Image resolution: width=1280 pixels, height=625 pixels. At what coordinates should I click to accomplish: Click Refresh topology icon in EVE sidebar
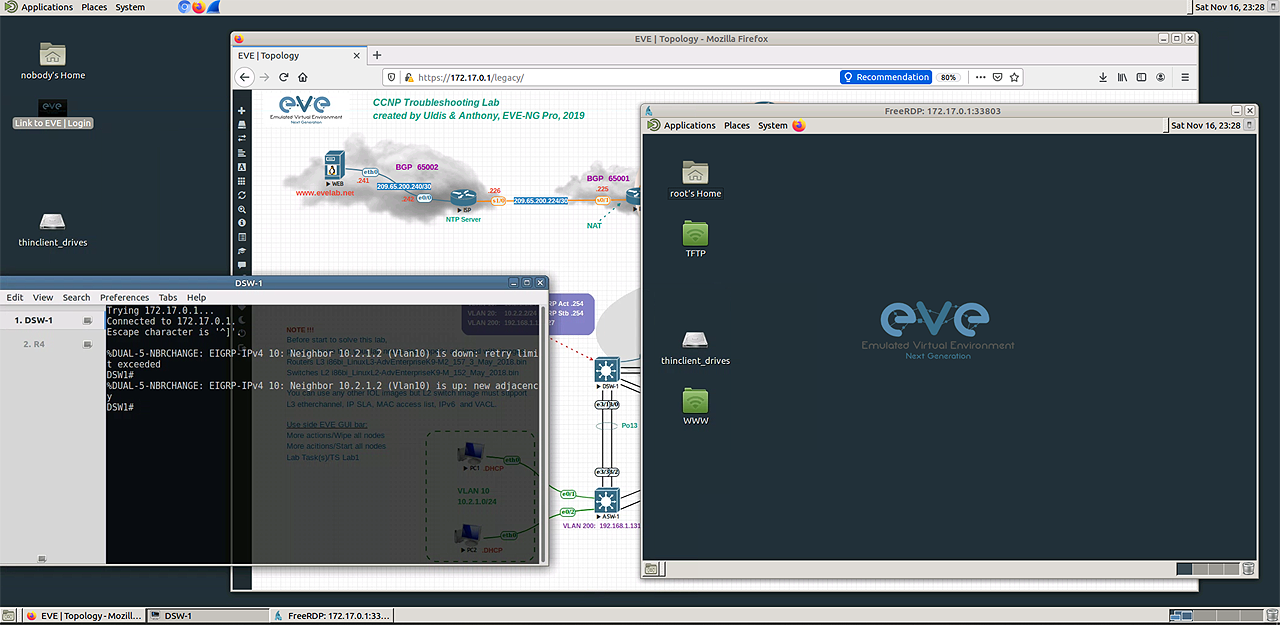click(242, 195)
